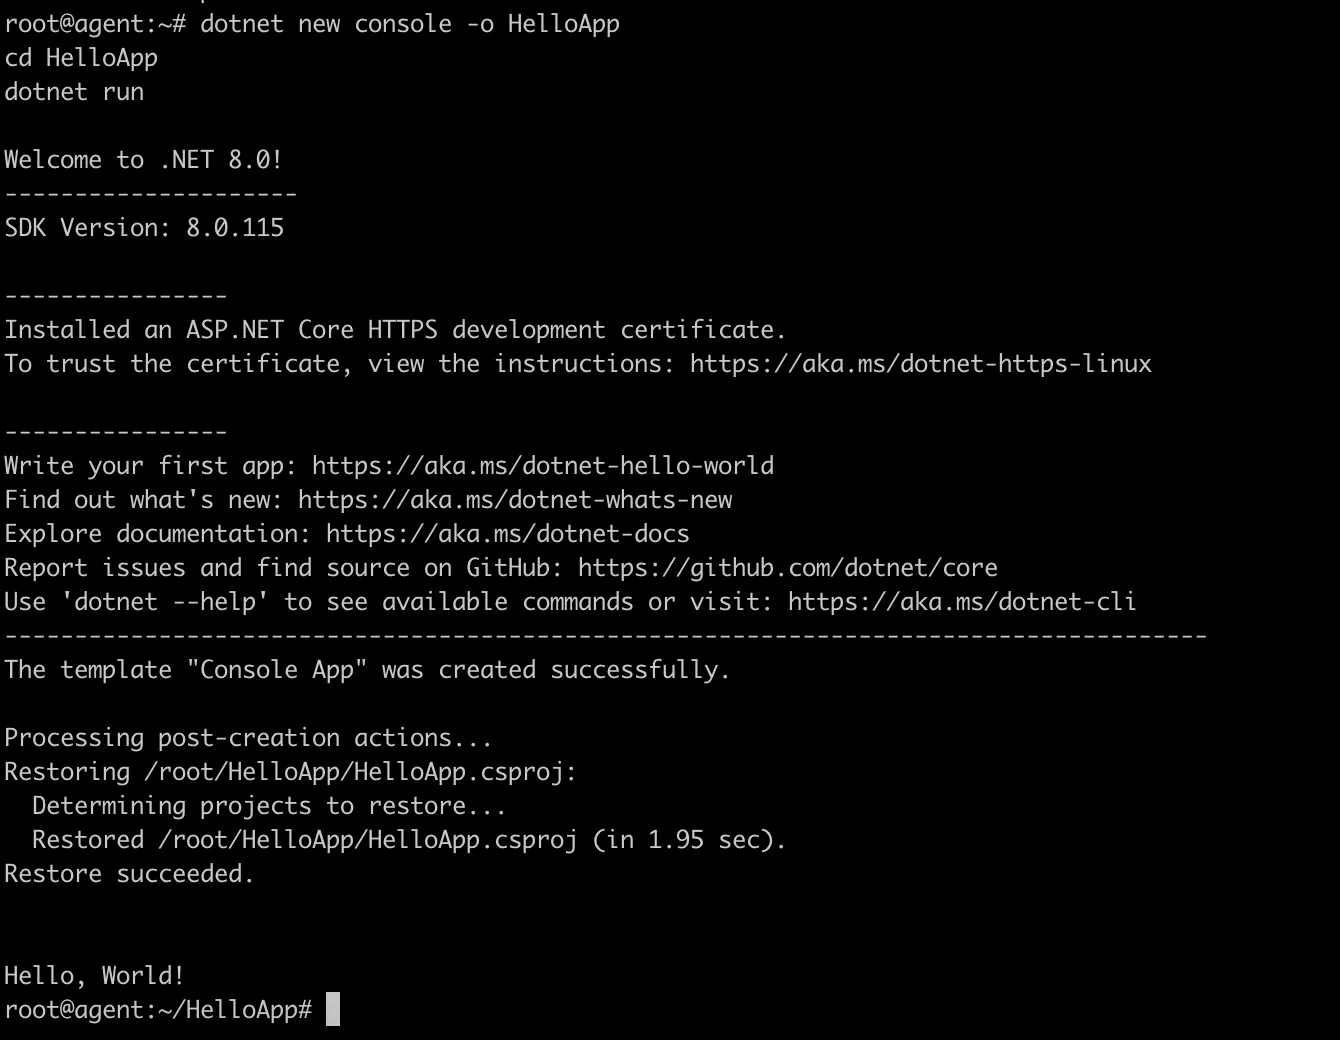Click the 'Installed an ASP.NET Core HTTPS' line
The height and width of the screenshot is (1040, 1340).
pyautogui.click(x=395, y=330)
